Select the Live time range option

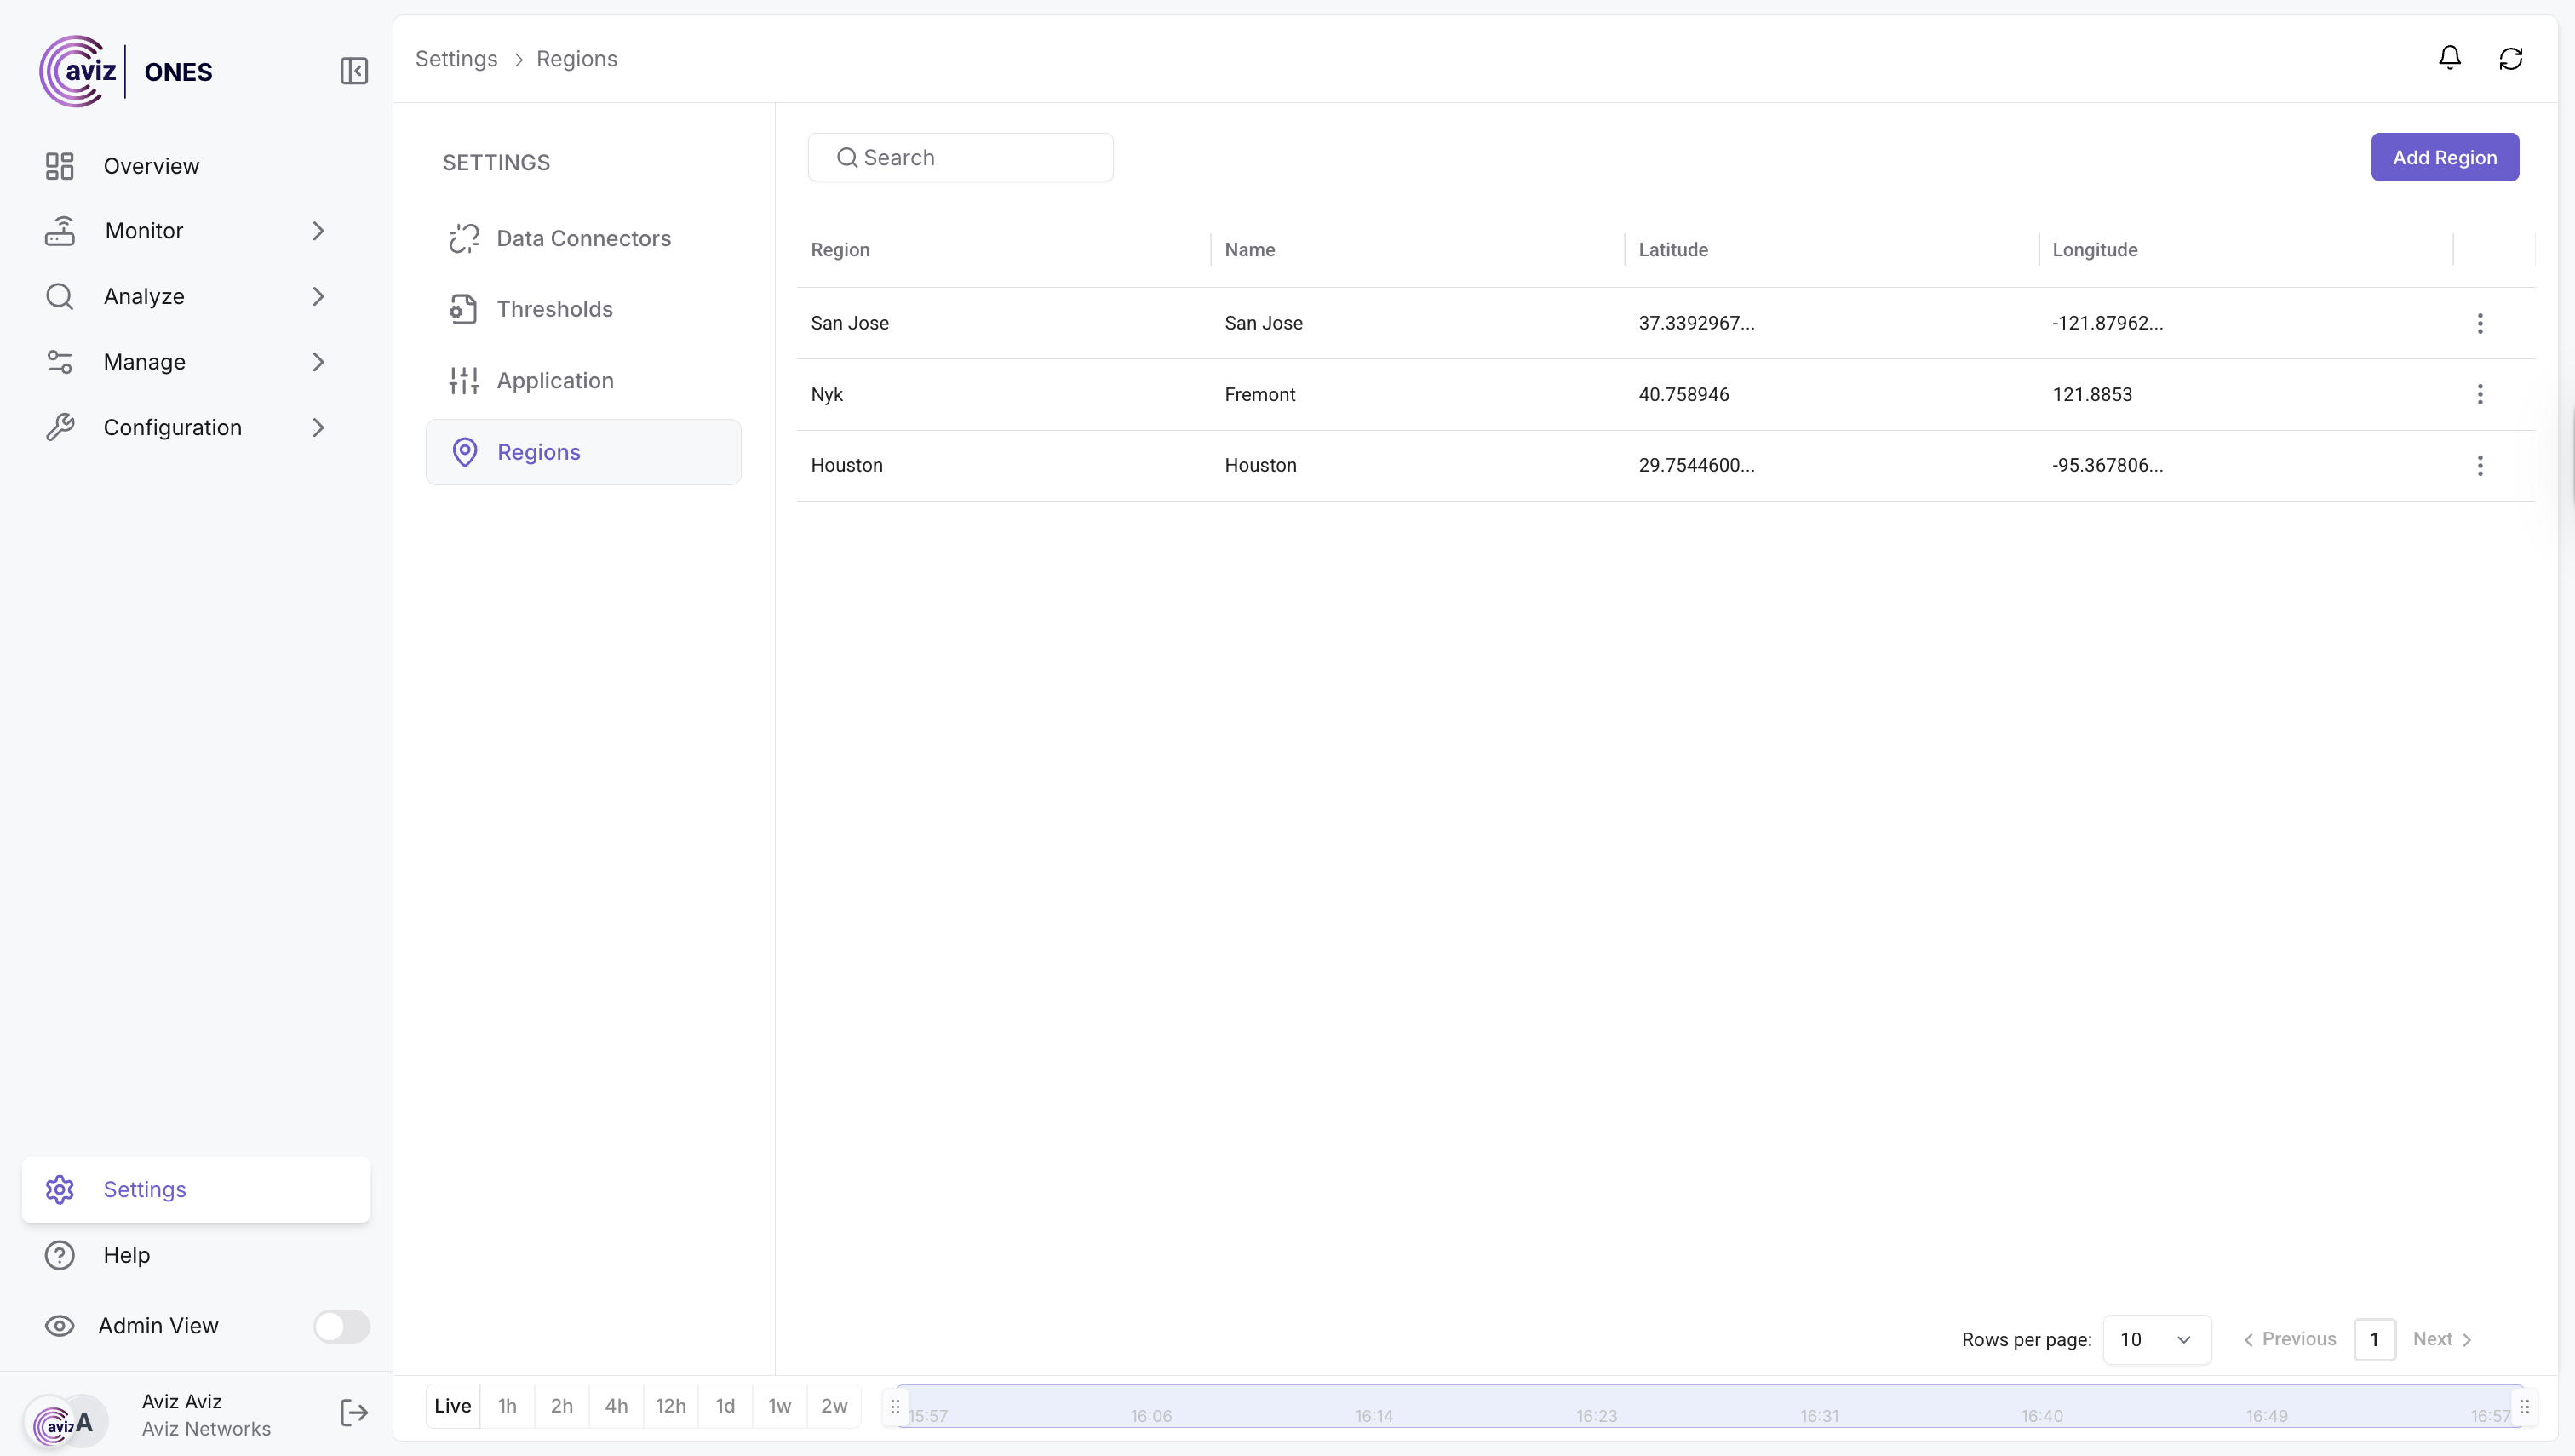point(452,1406)
